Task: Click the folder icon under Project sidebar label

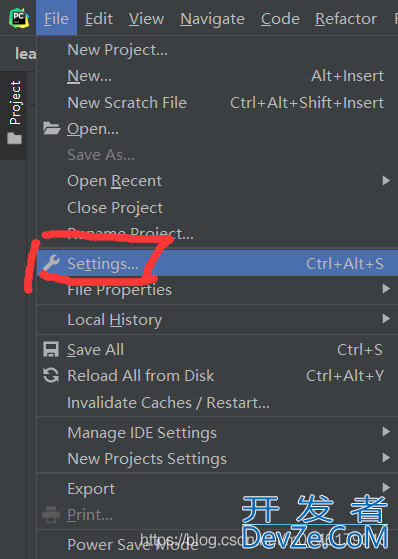Action: tap(15, 138)
